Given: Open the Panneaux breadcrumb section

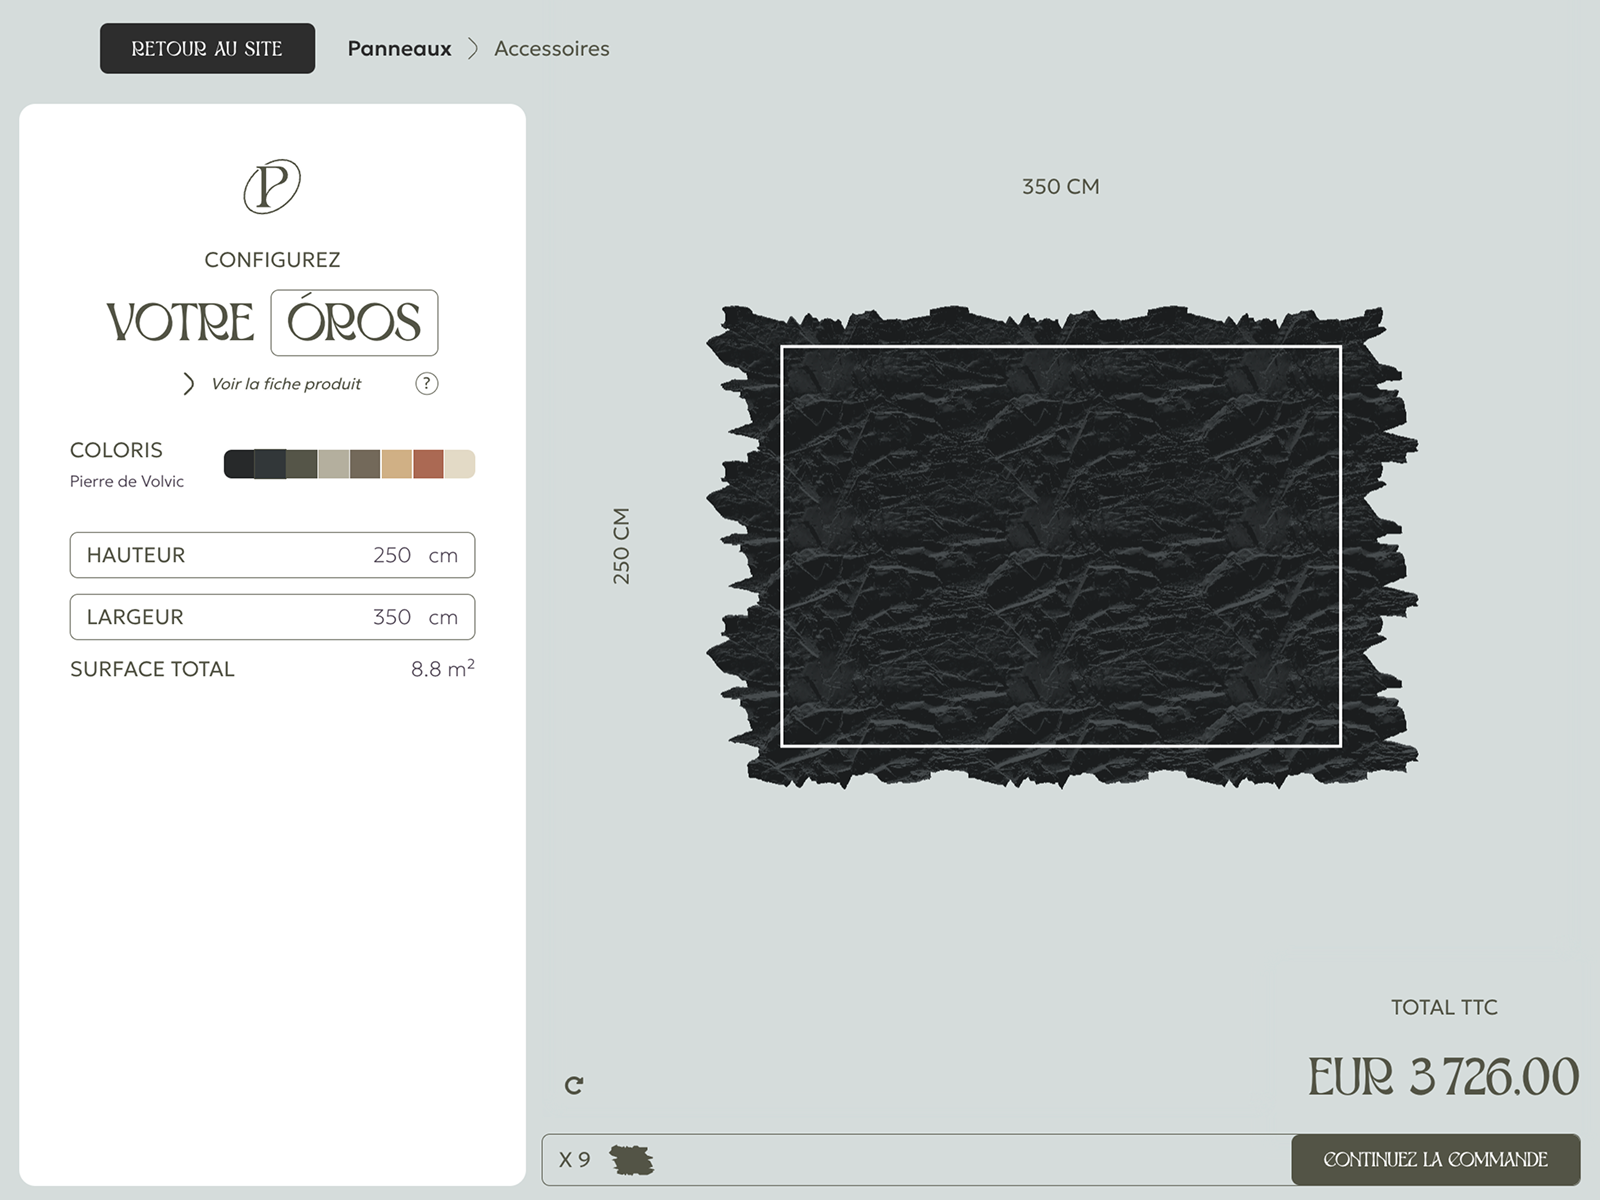Looking at the screenshot, I should (x=399, y=48).
